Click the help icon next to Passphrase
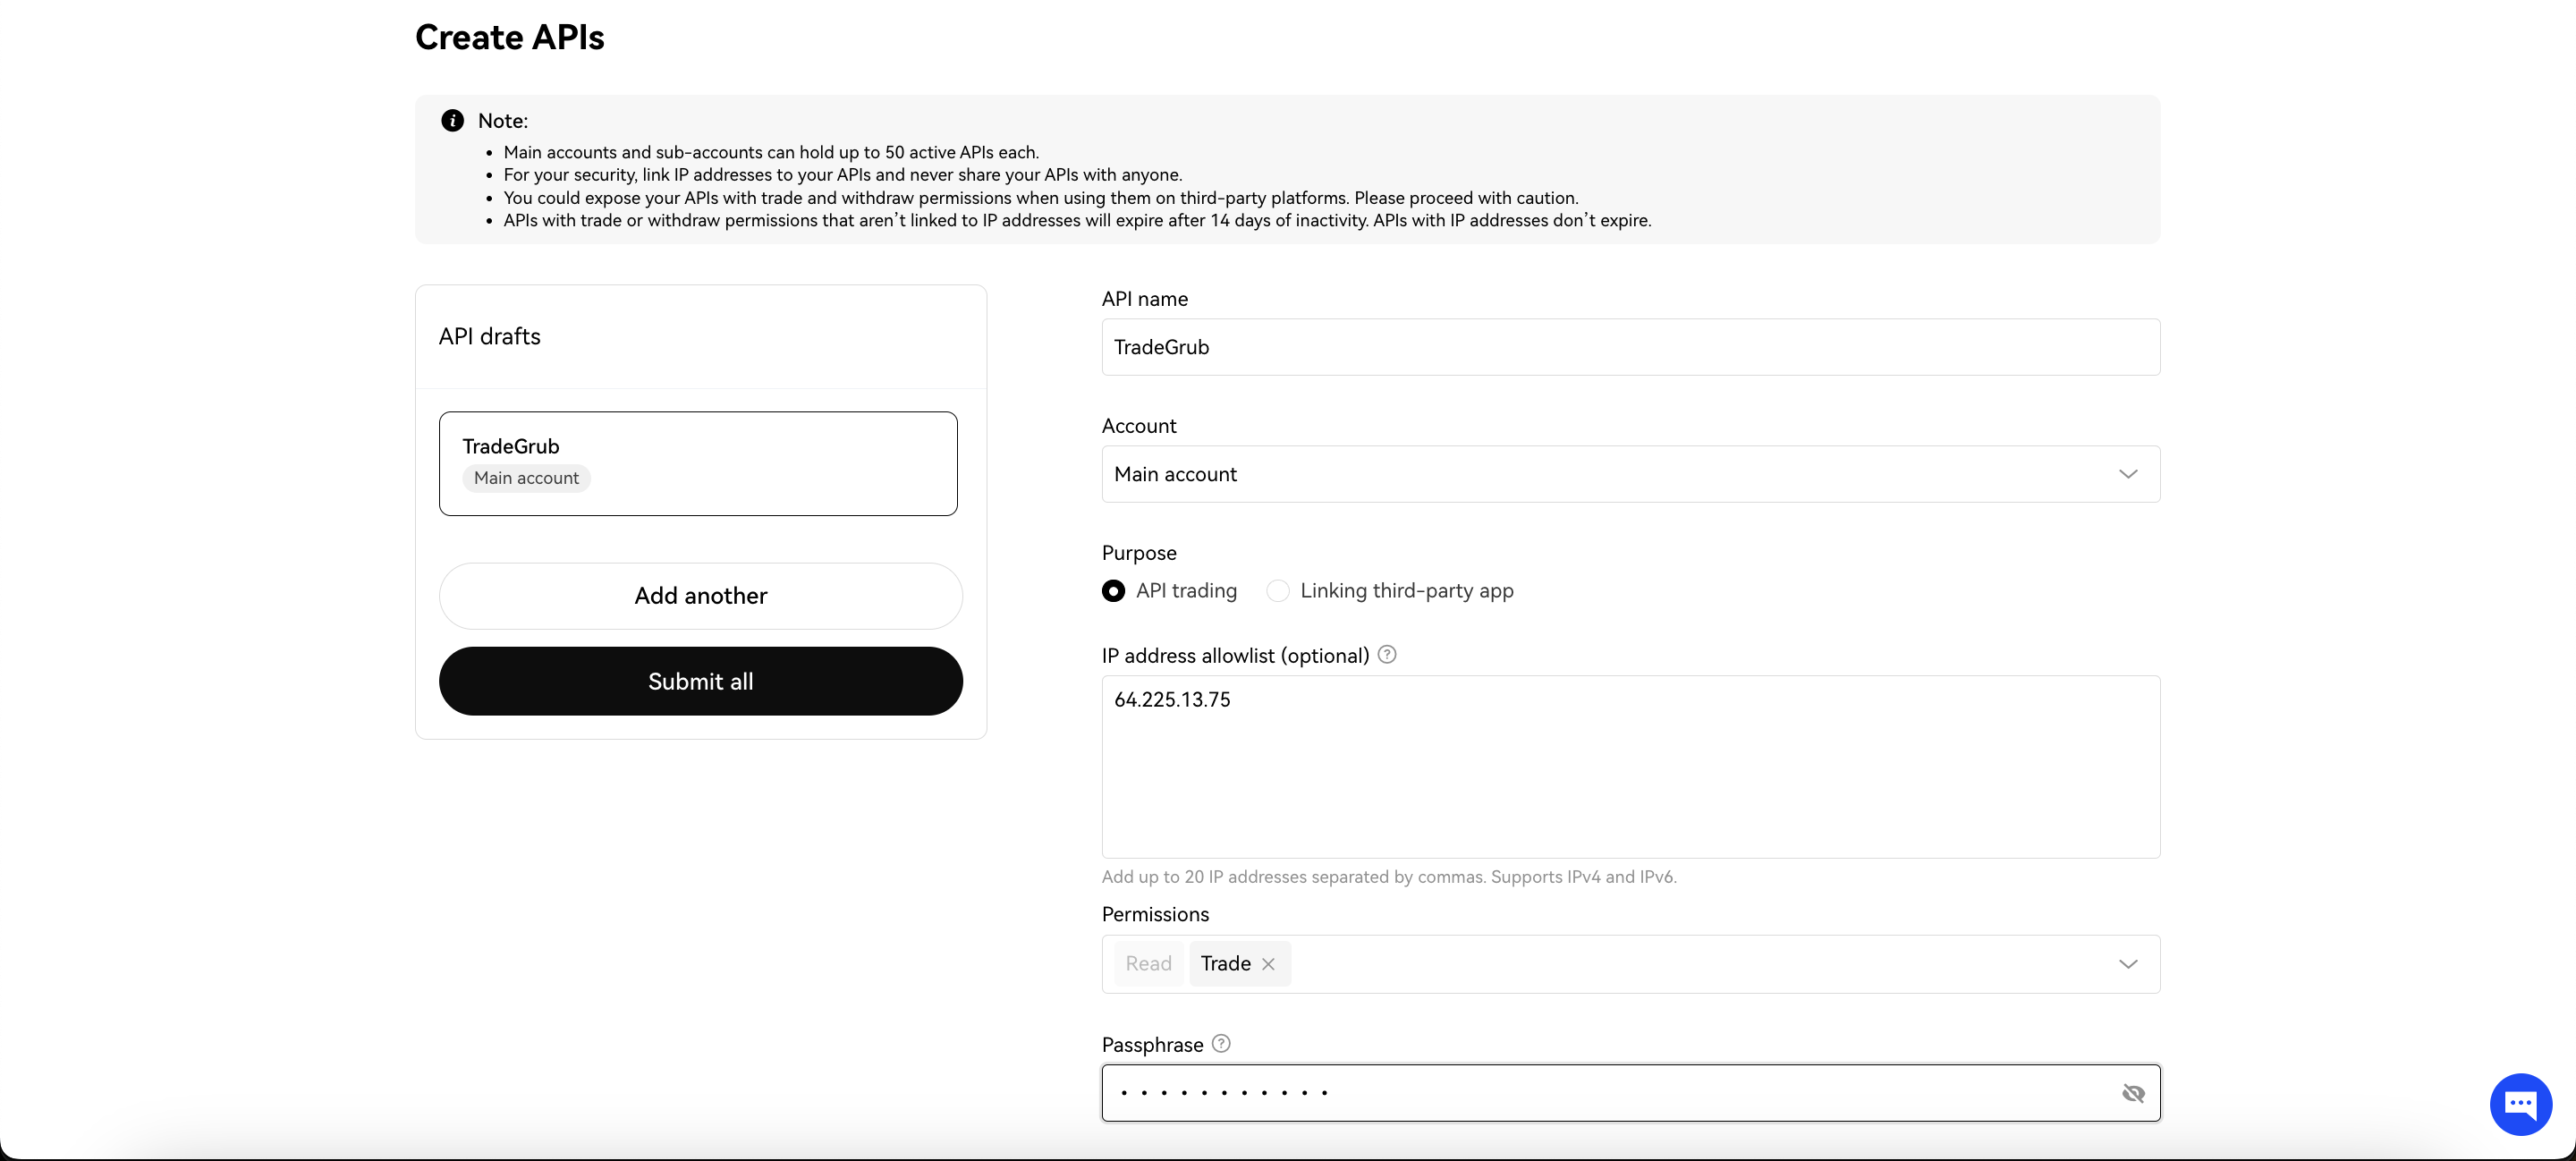Screen dimensions: 2576x1161 1221,1045
